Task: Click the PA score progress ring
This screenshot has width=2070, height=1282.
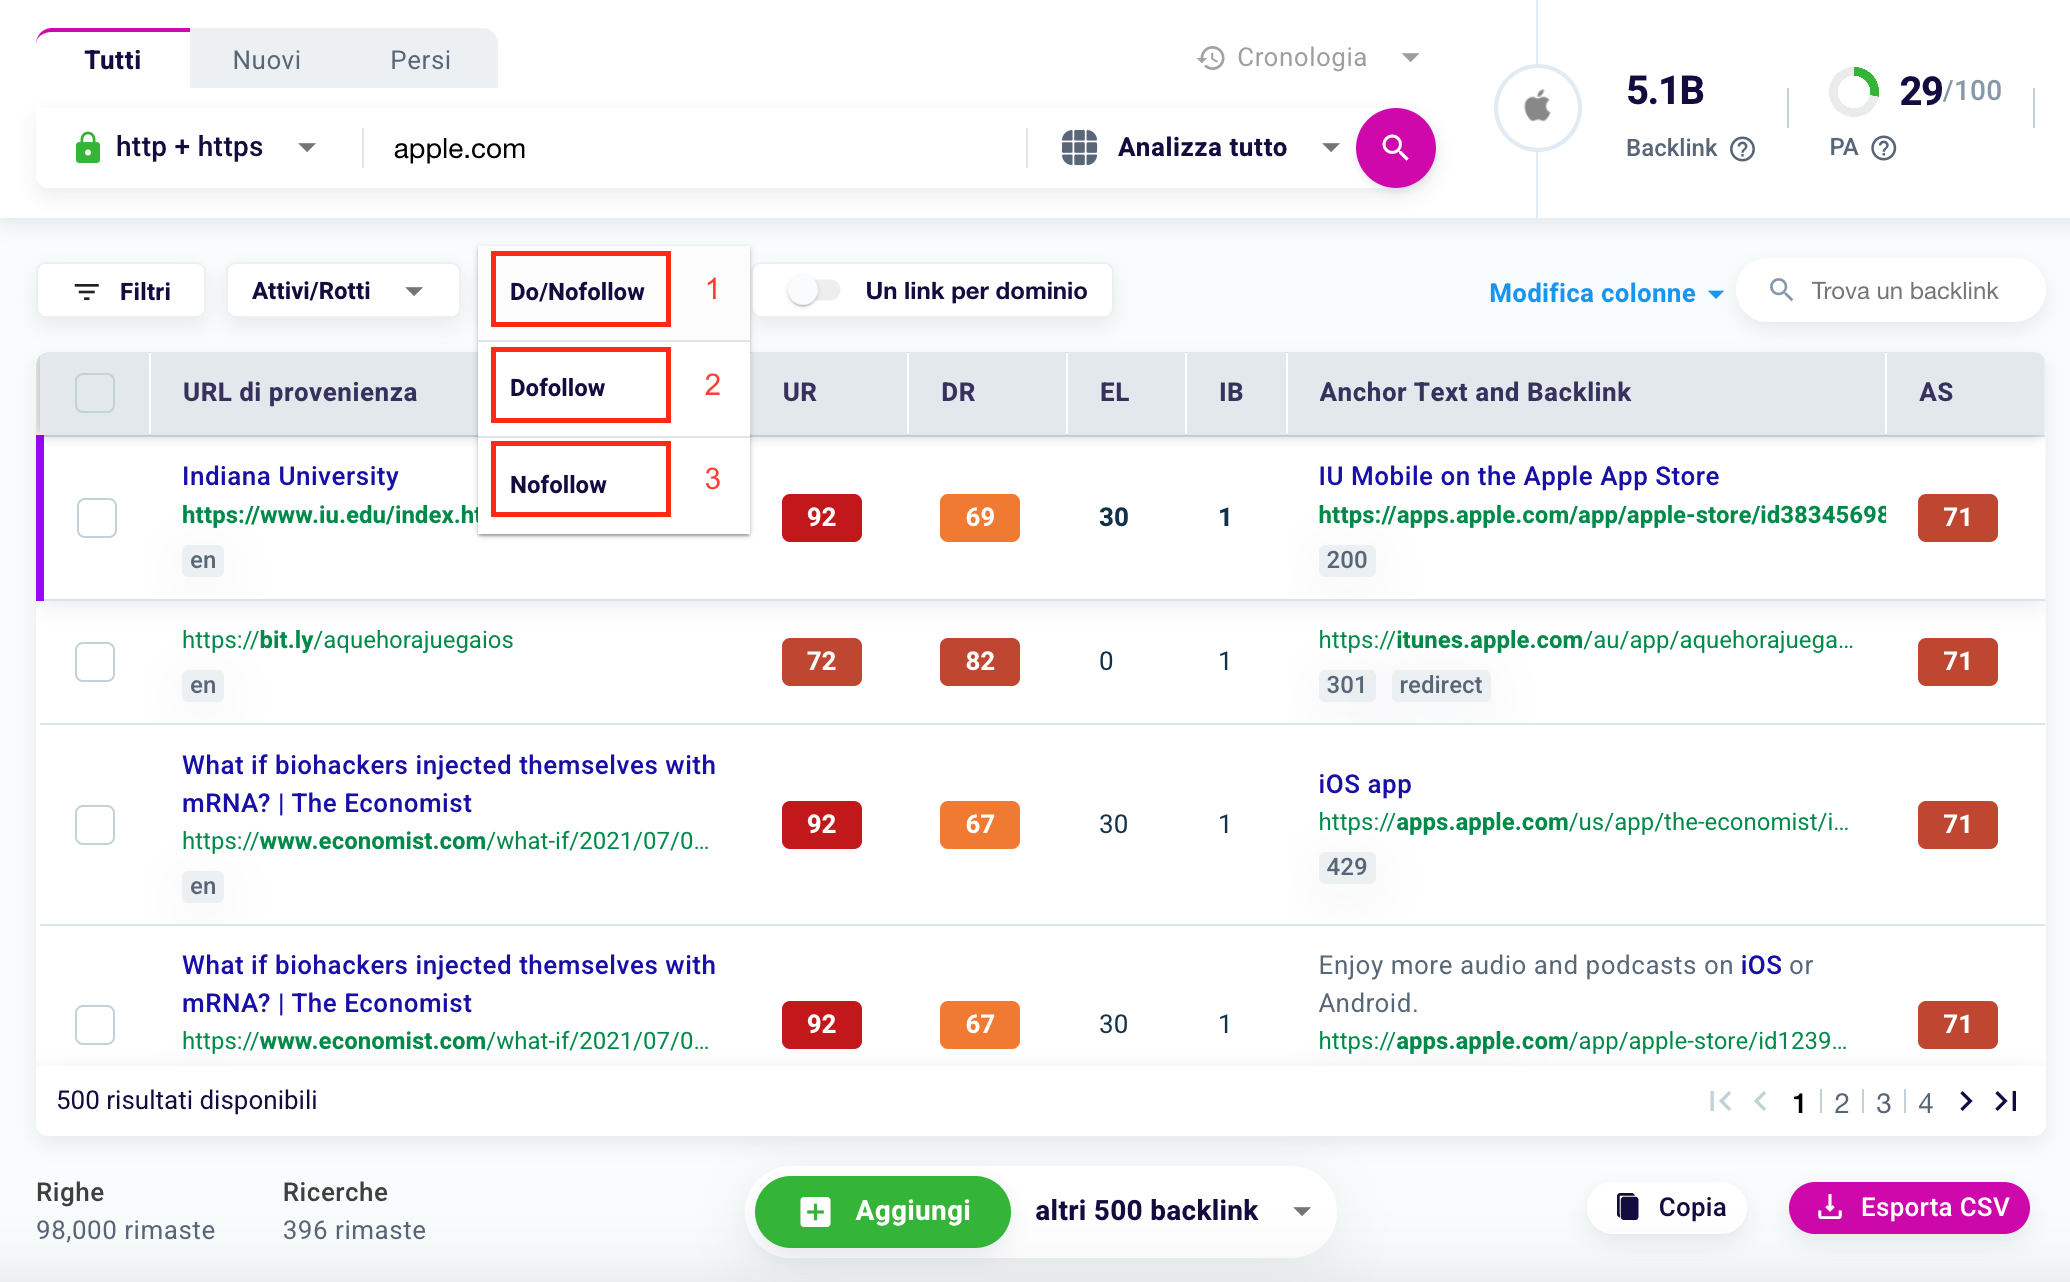Action: pos(1854,92)
